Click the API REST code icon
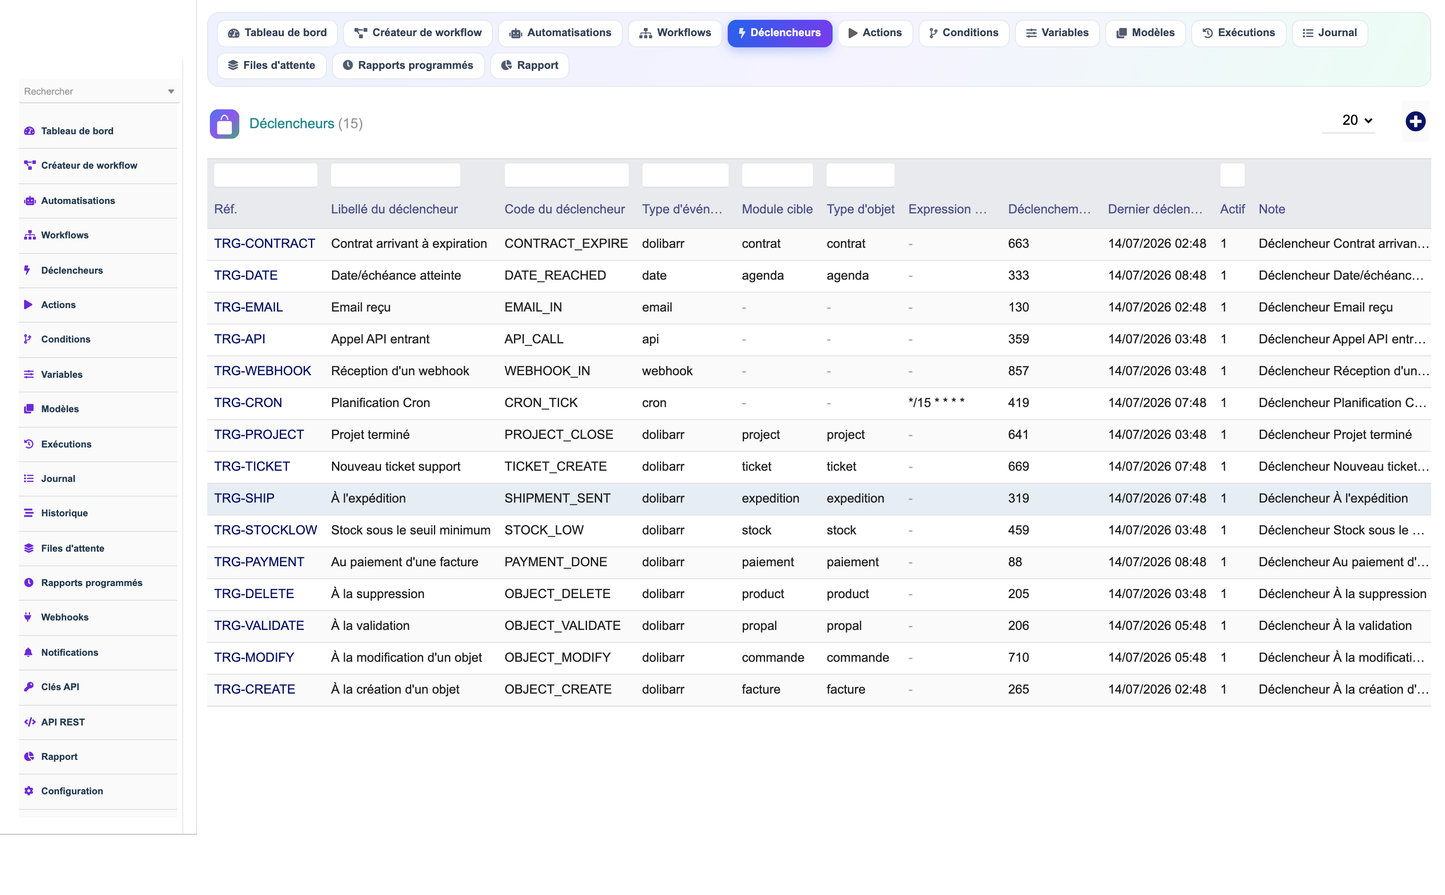This screenshot has height=895, width=1445. point(29,722)
